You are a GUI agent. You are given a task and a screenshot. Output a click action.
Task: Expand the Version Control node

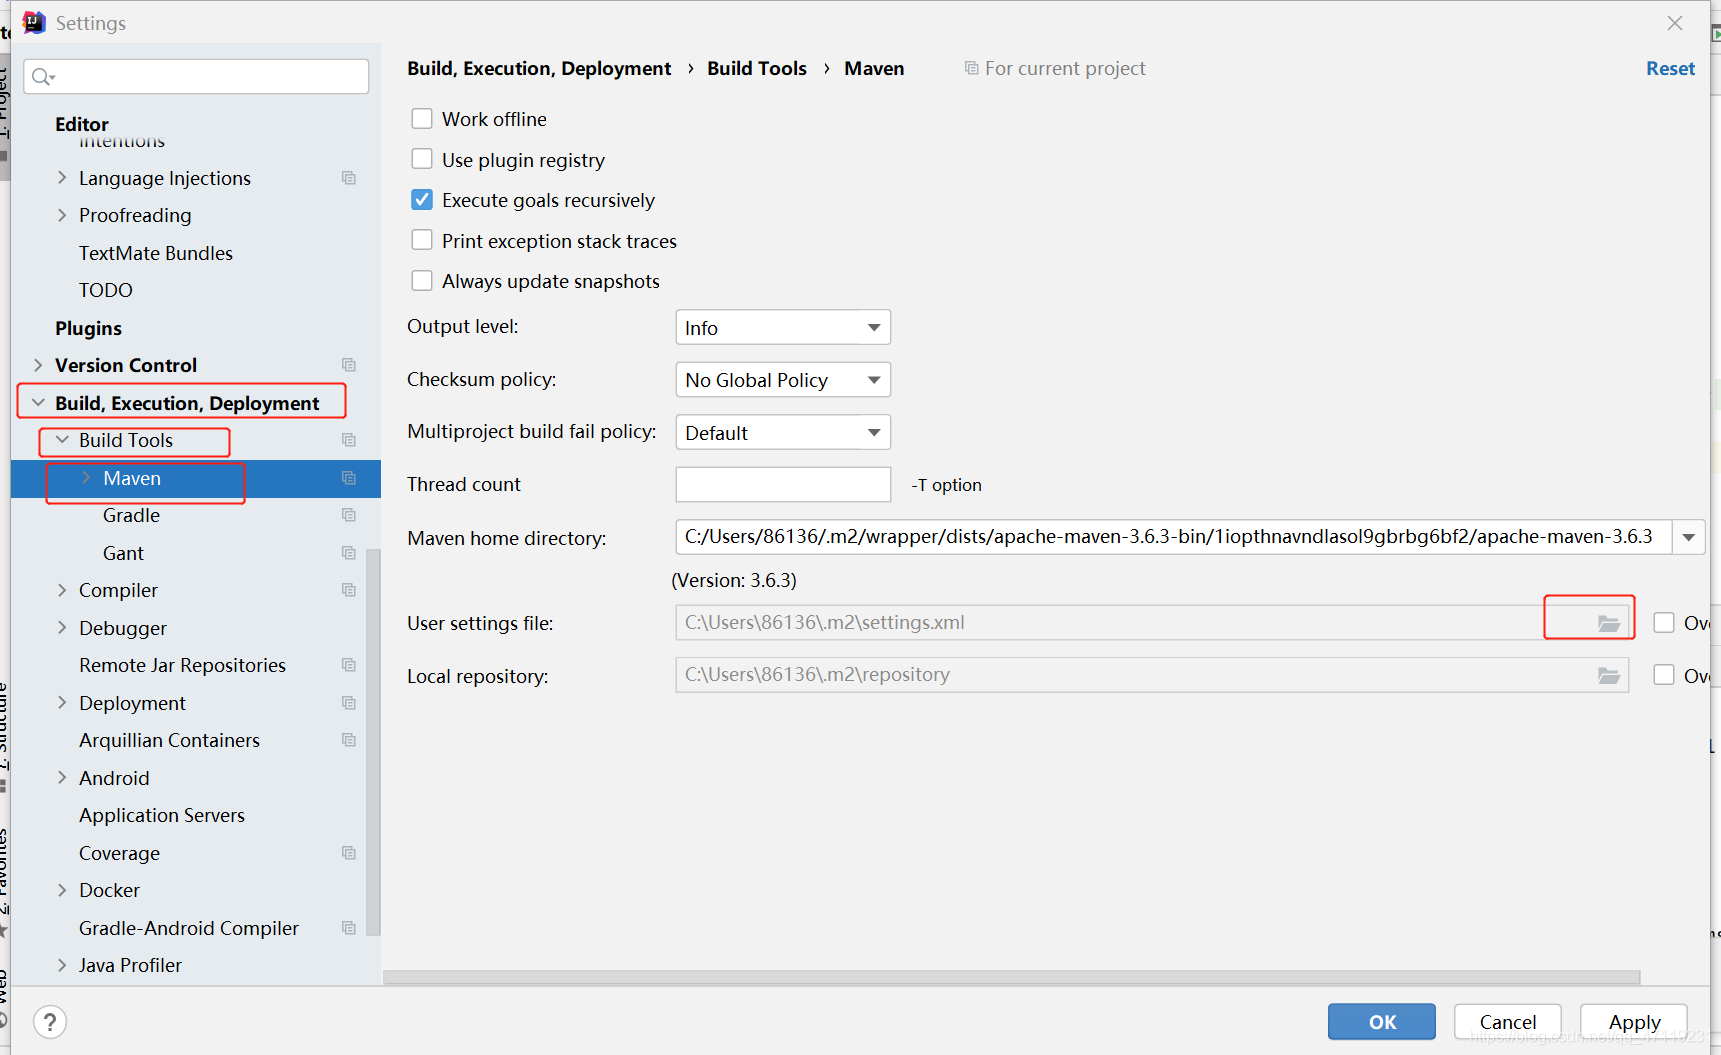click(38, 365)
